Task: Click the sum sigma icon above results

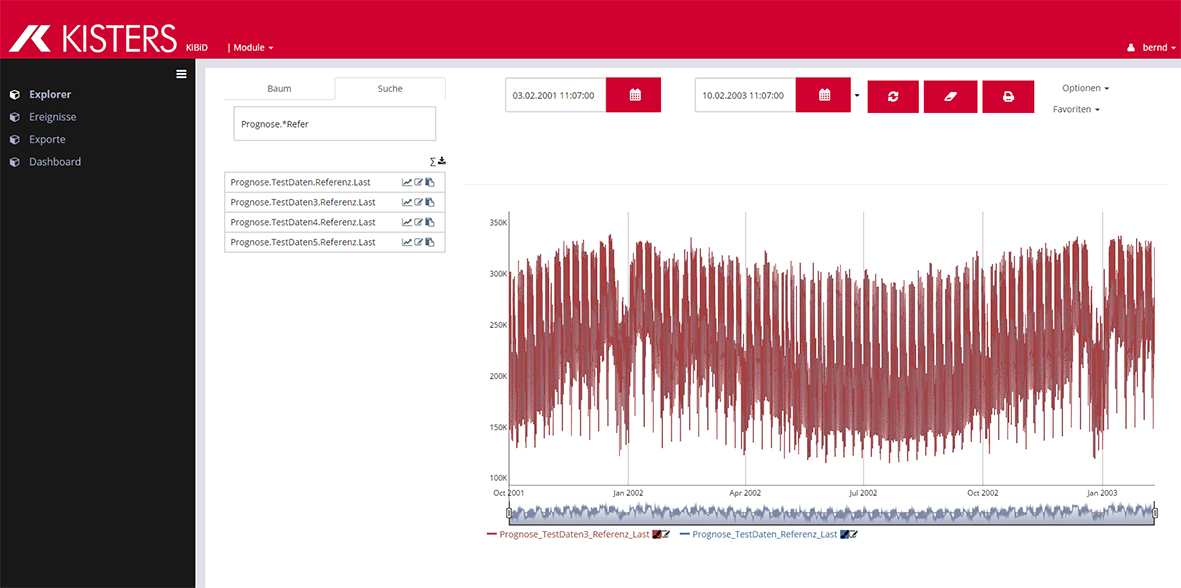Action: tap(432, 161)
